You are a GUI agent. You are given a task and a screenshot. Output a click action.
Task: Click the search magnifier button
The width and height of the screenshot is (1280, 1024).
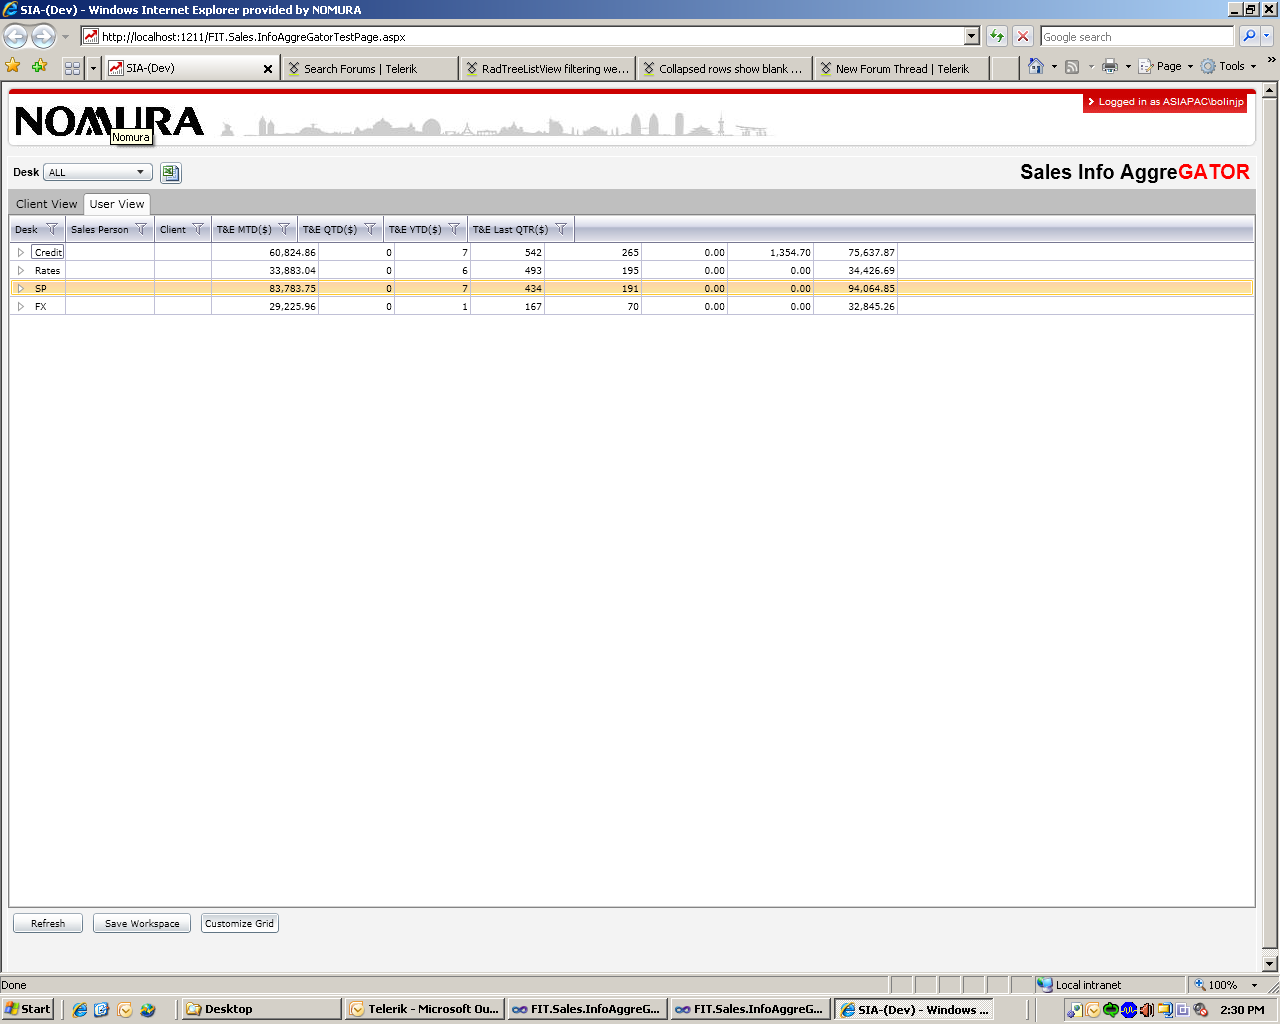click(1249, 37)
